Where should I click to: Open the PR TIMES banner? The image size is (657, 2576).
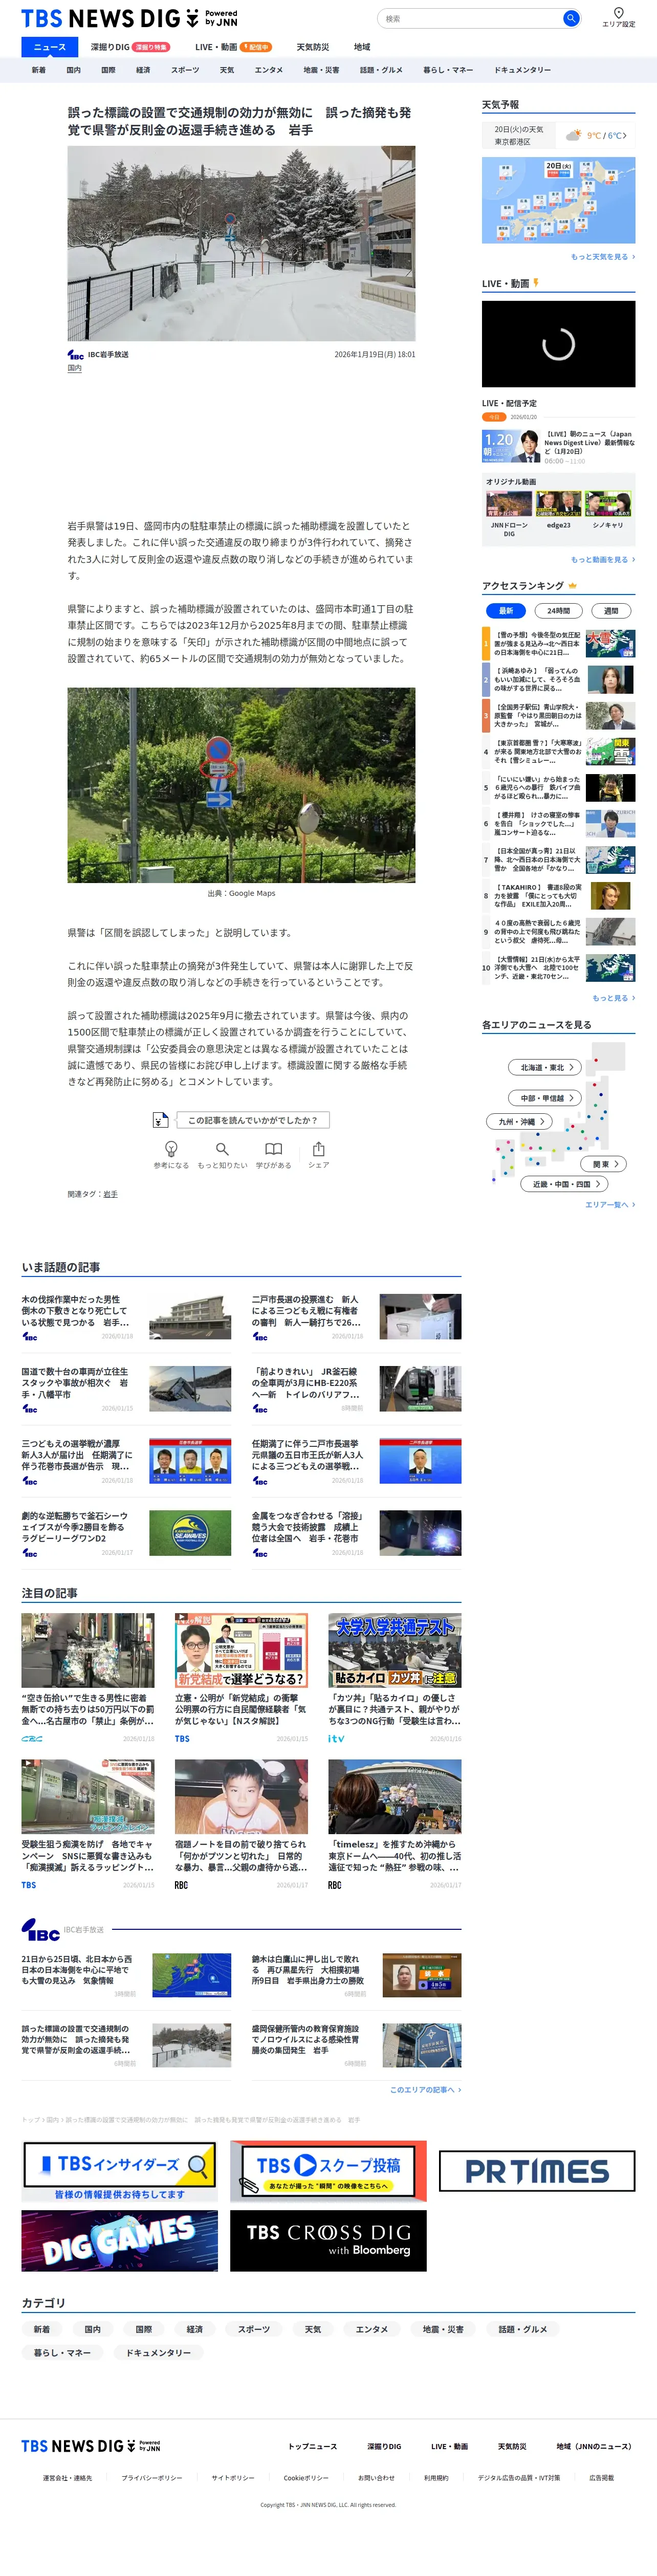537,2170
